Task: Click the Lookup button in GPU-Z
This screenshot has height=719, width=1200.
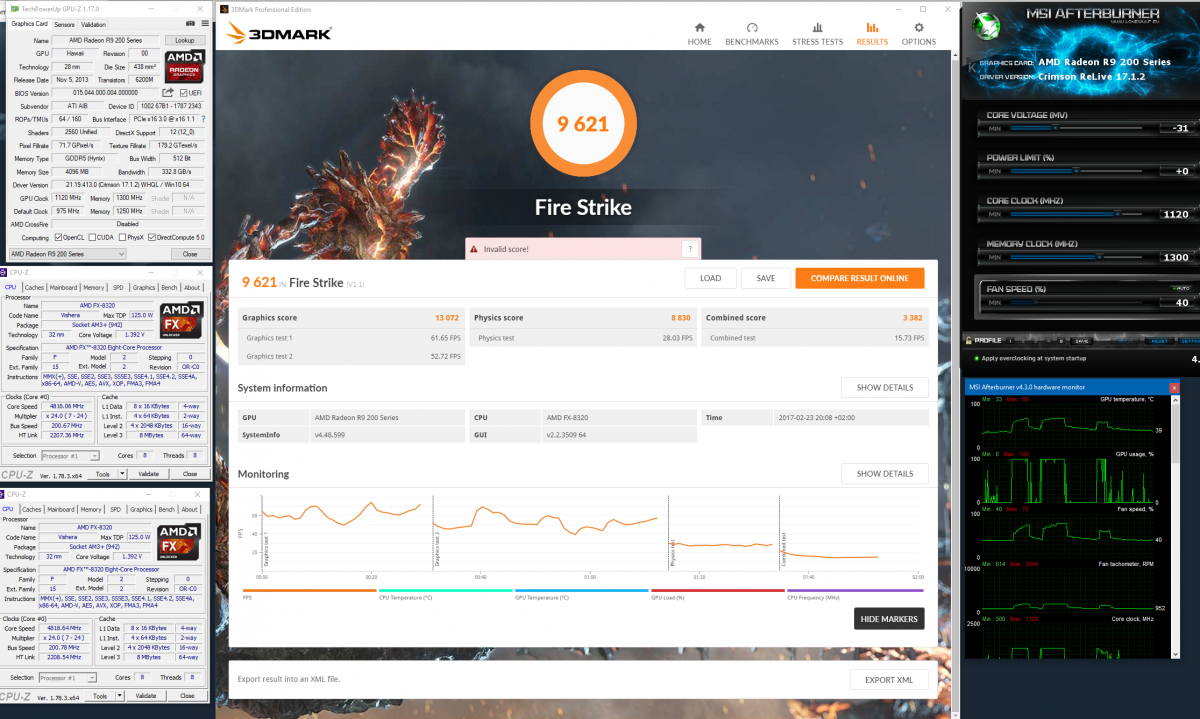Action: (x=185, y=40)
